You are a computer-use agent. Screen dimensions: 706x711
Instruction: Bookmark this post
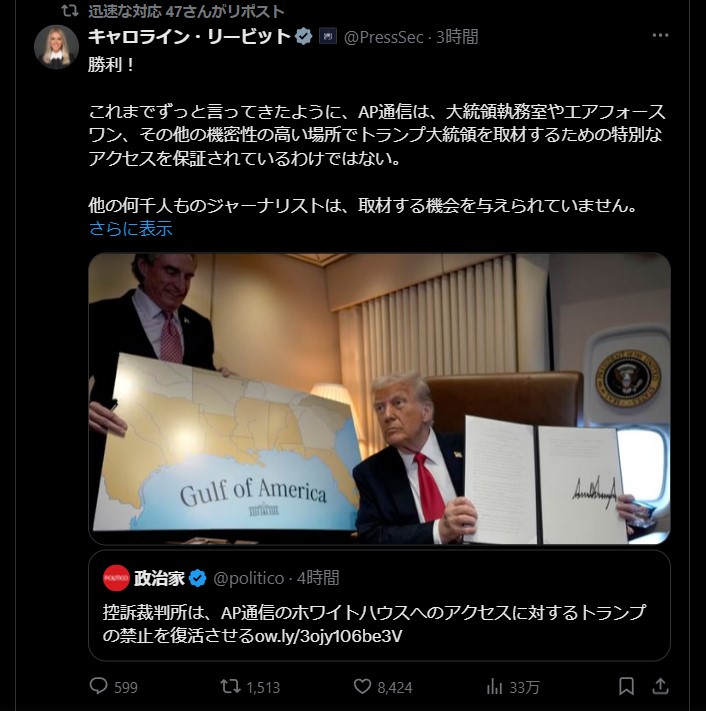[x=626, y=686]
